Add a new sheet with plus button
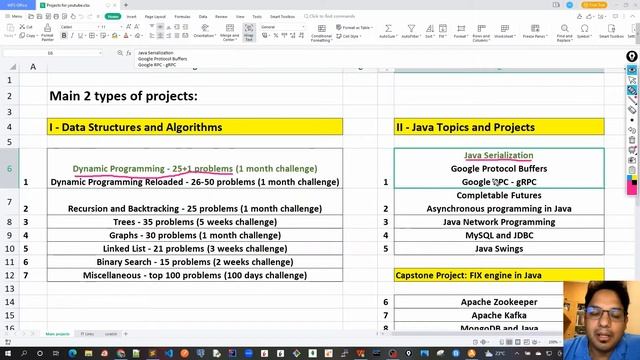The width and height of the screenshot is (640, 360). 126,334
